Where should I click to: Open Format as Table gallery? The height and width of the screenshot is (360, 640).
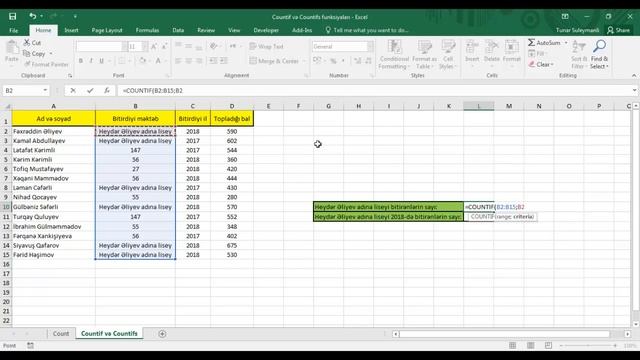(424, 55)
